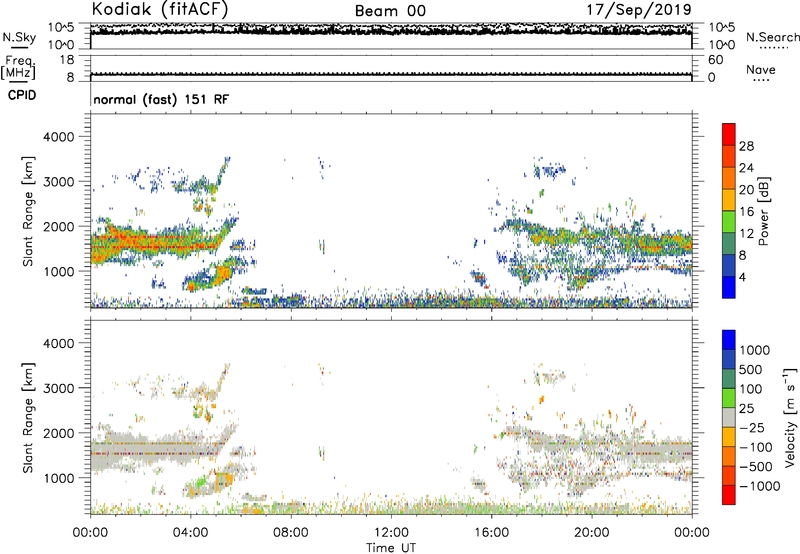Select the "−100" velocity colorbar label

click(x=756, y=447)
